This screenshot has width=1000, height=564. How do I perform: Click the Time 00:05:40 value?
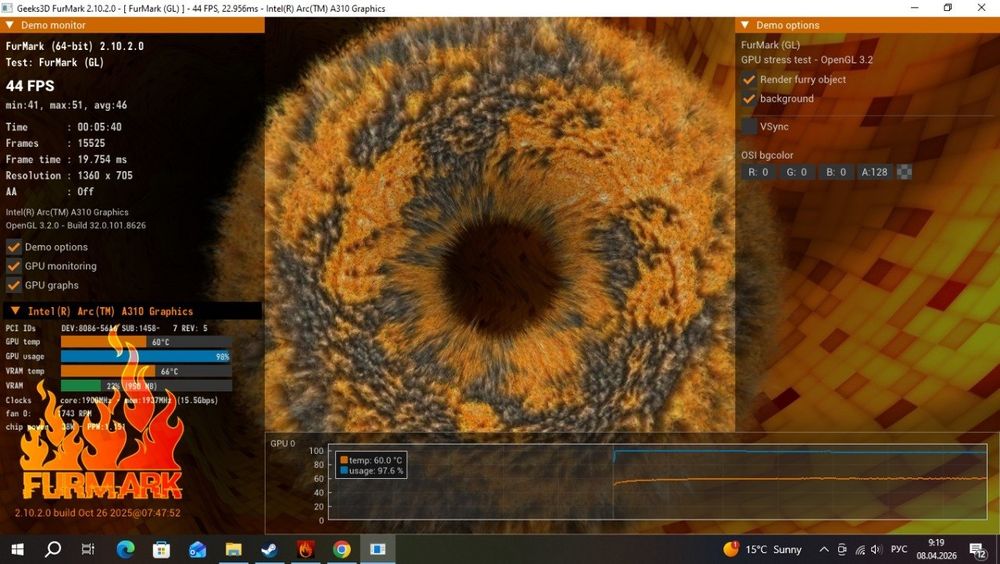99,127
